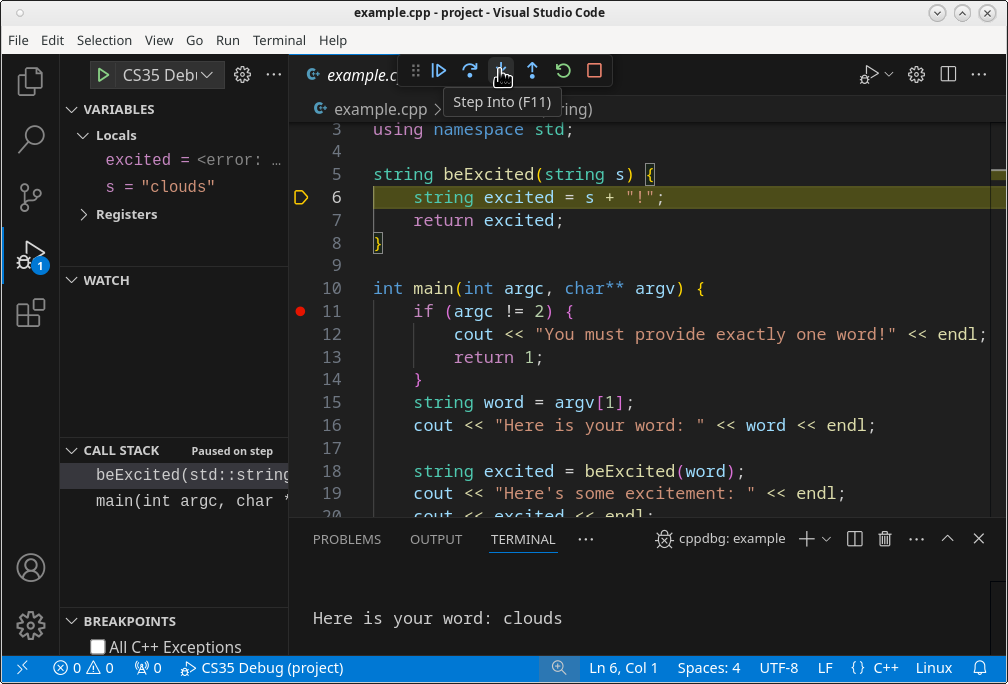Open the Run and Debug view
Screen dimensions: 1008x684
(x=30, y=255)
